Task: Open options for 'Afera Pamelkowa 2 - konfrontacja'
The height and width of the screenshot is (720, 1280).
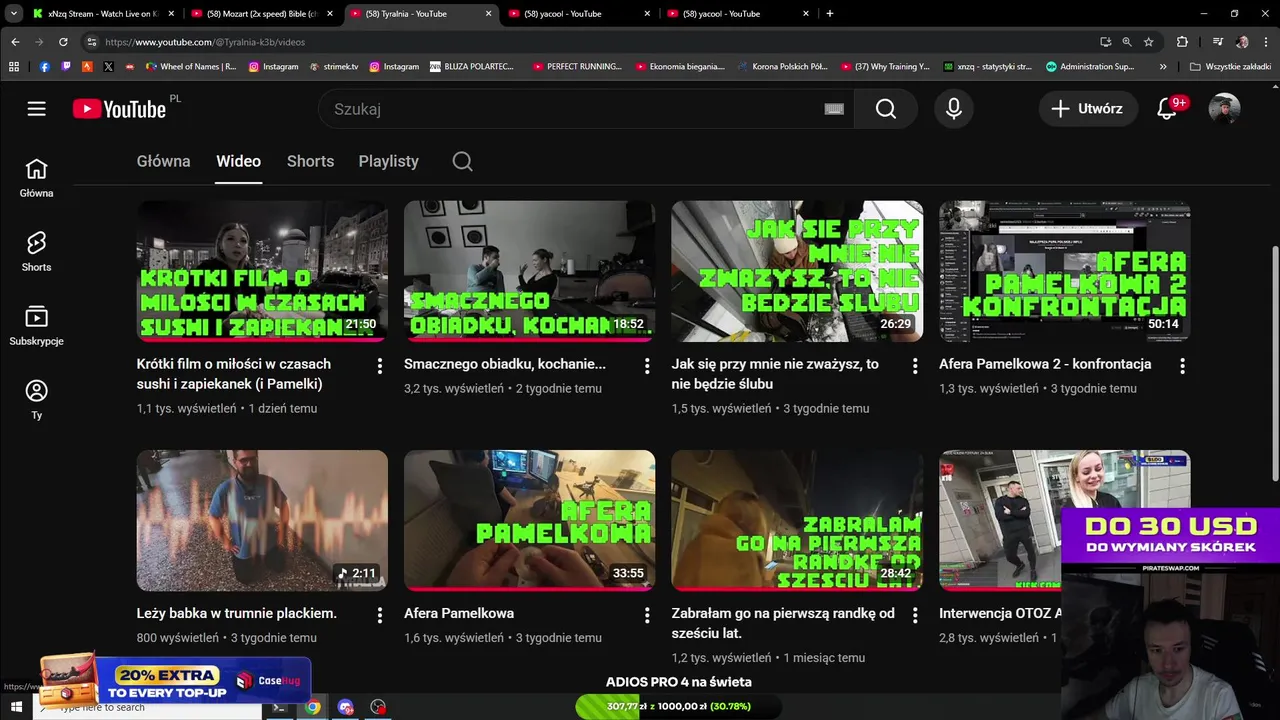Action: [1182, 366]
